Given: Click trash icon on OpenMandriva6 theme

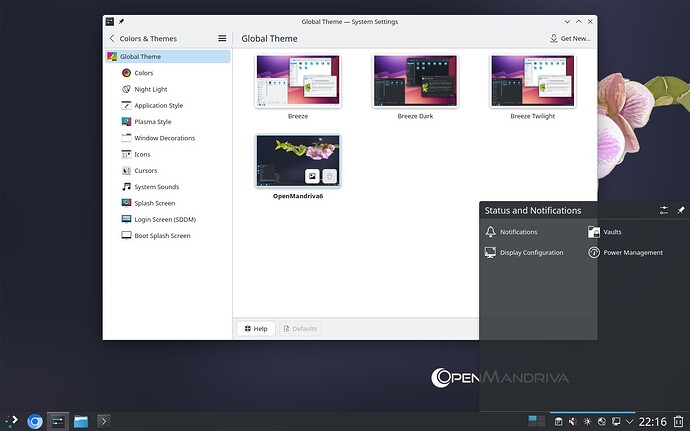Looking at the screenshot, I should click(330, 176).
